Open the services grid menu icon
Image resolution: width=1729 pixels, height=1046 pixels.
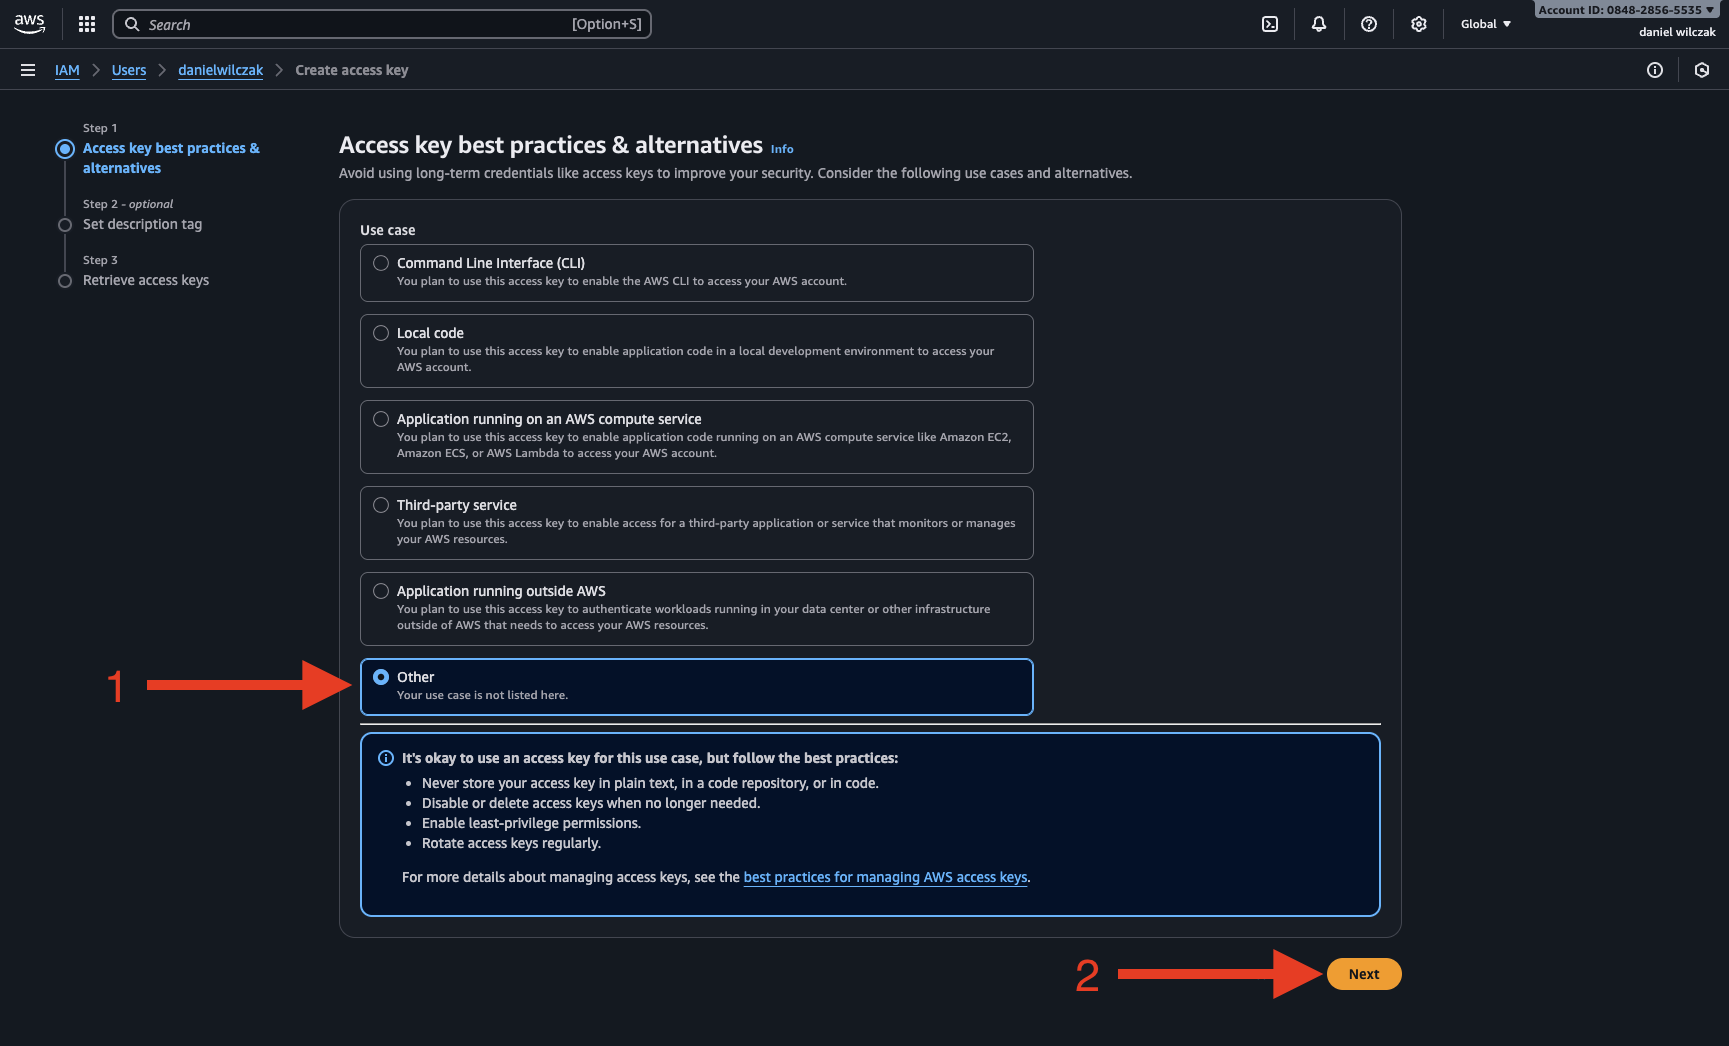pos(87,24)
